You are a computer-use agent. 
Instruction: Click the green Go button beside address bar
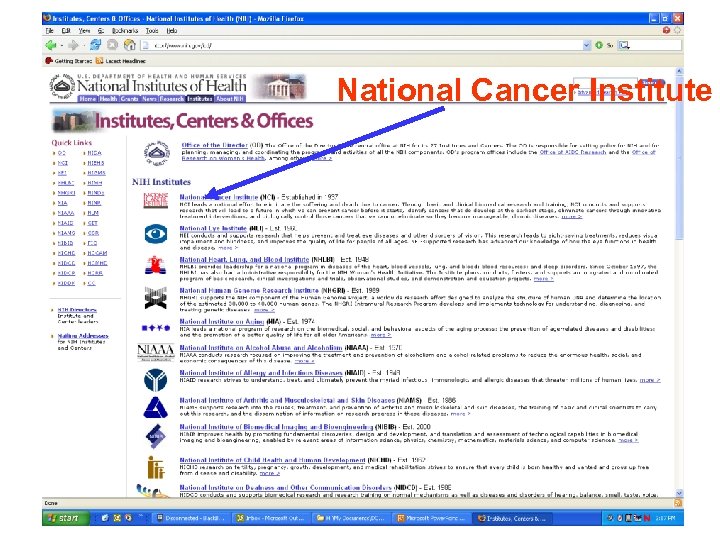click(x=599, y=45)
